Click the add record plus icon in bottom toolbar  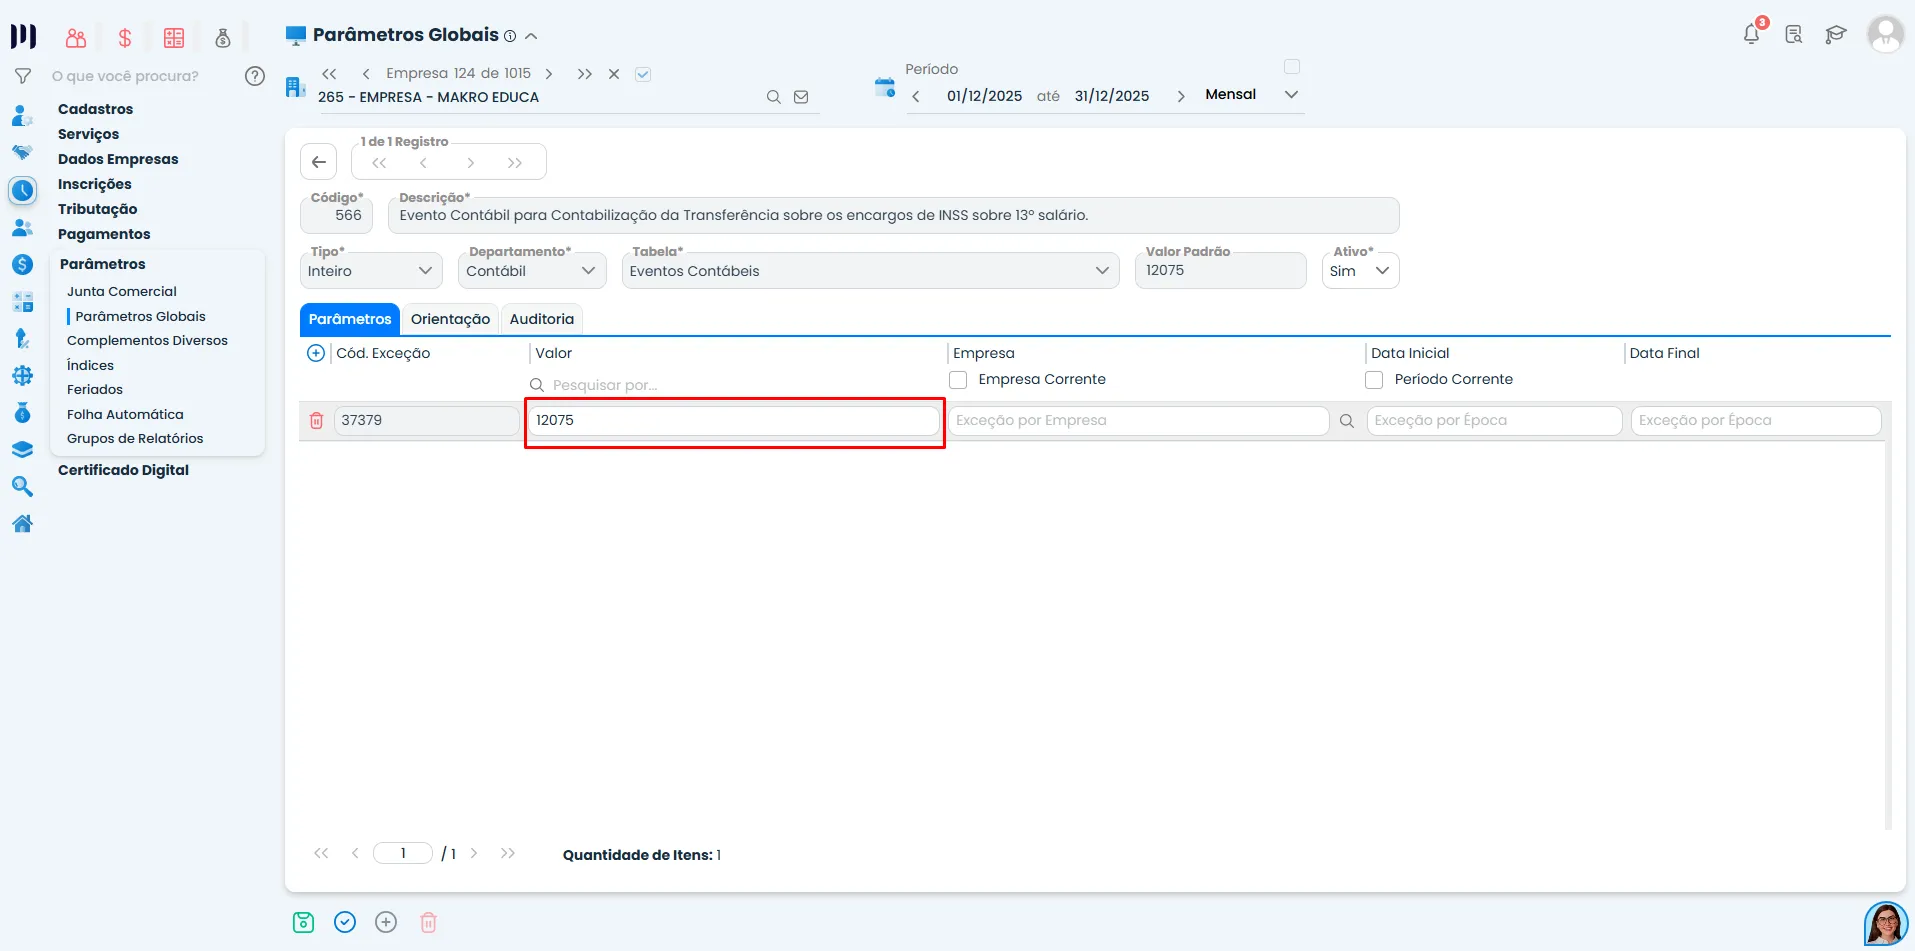(x=386, y=923)
